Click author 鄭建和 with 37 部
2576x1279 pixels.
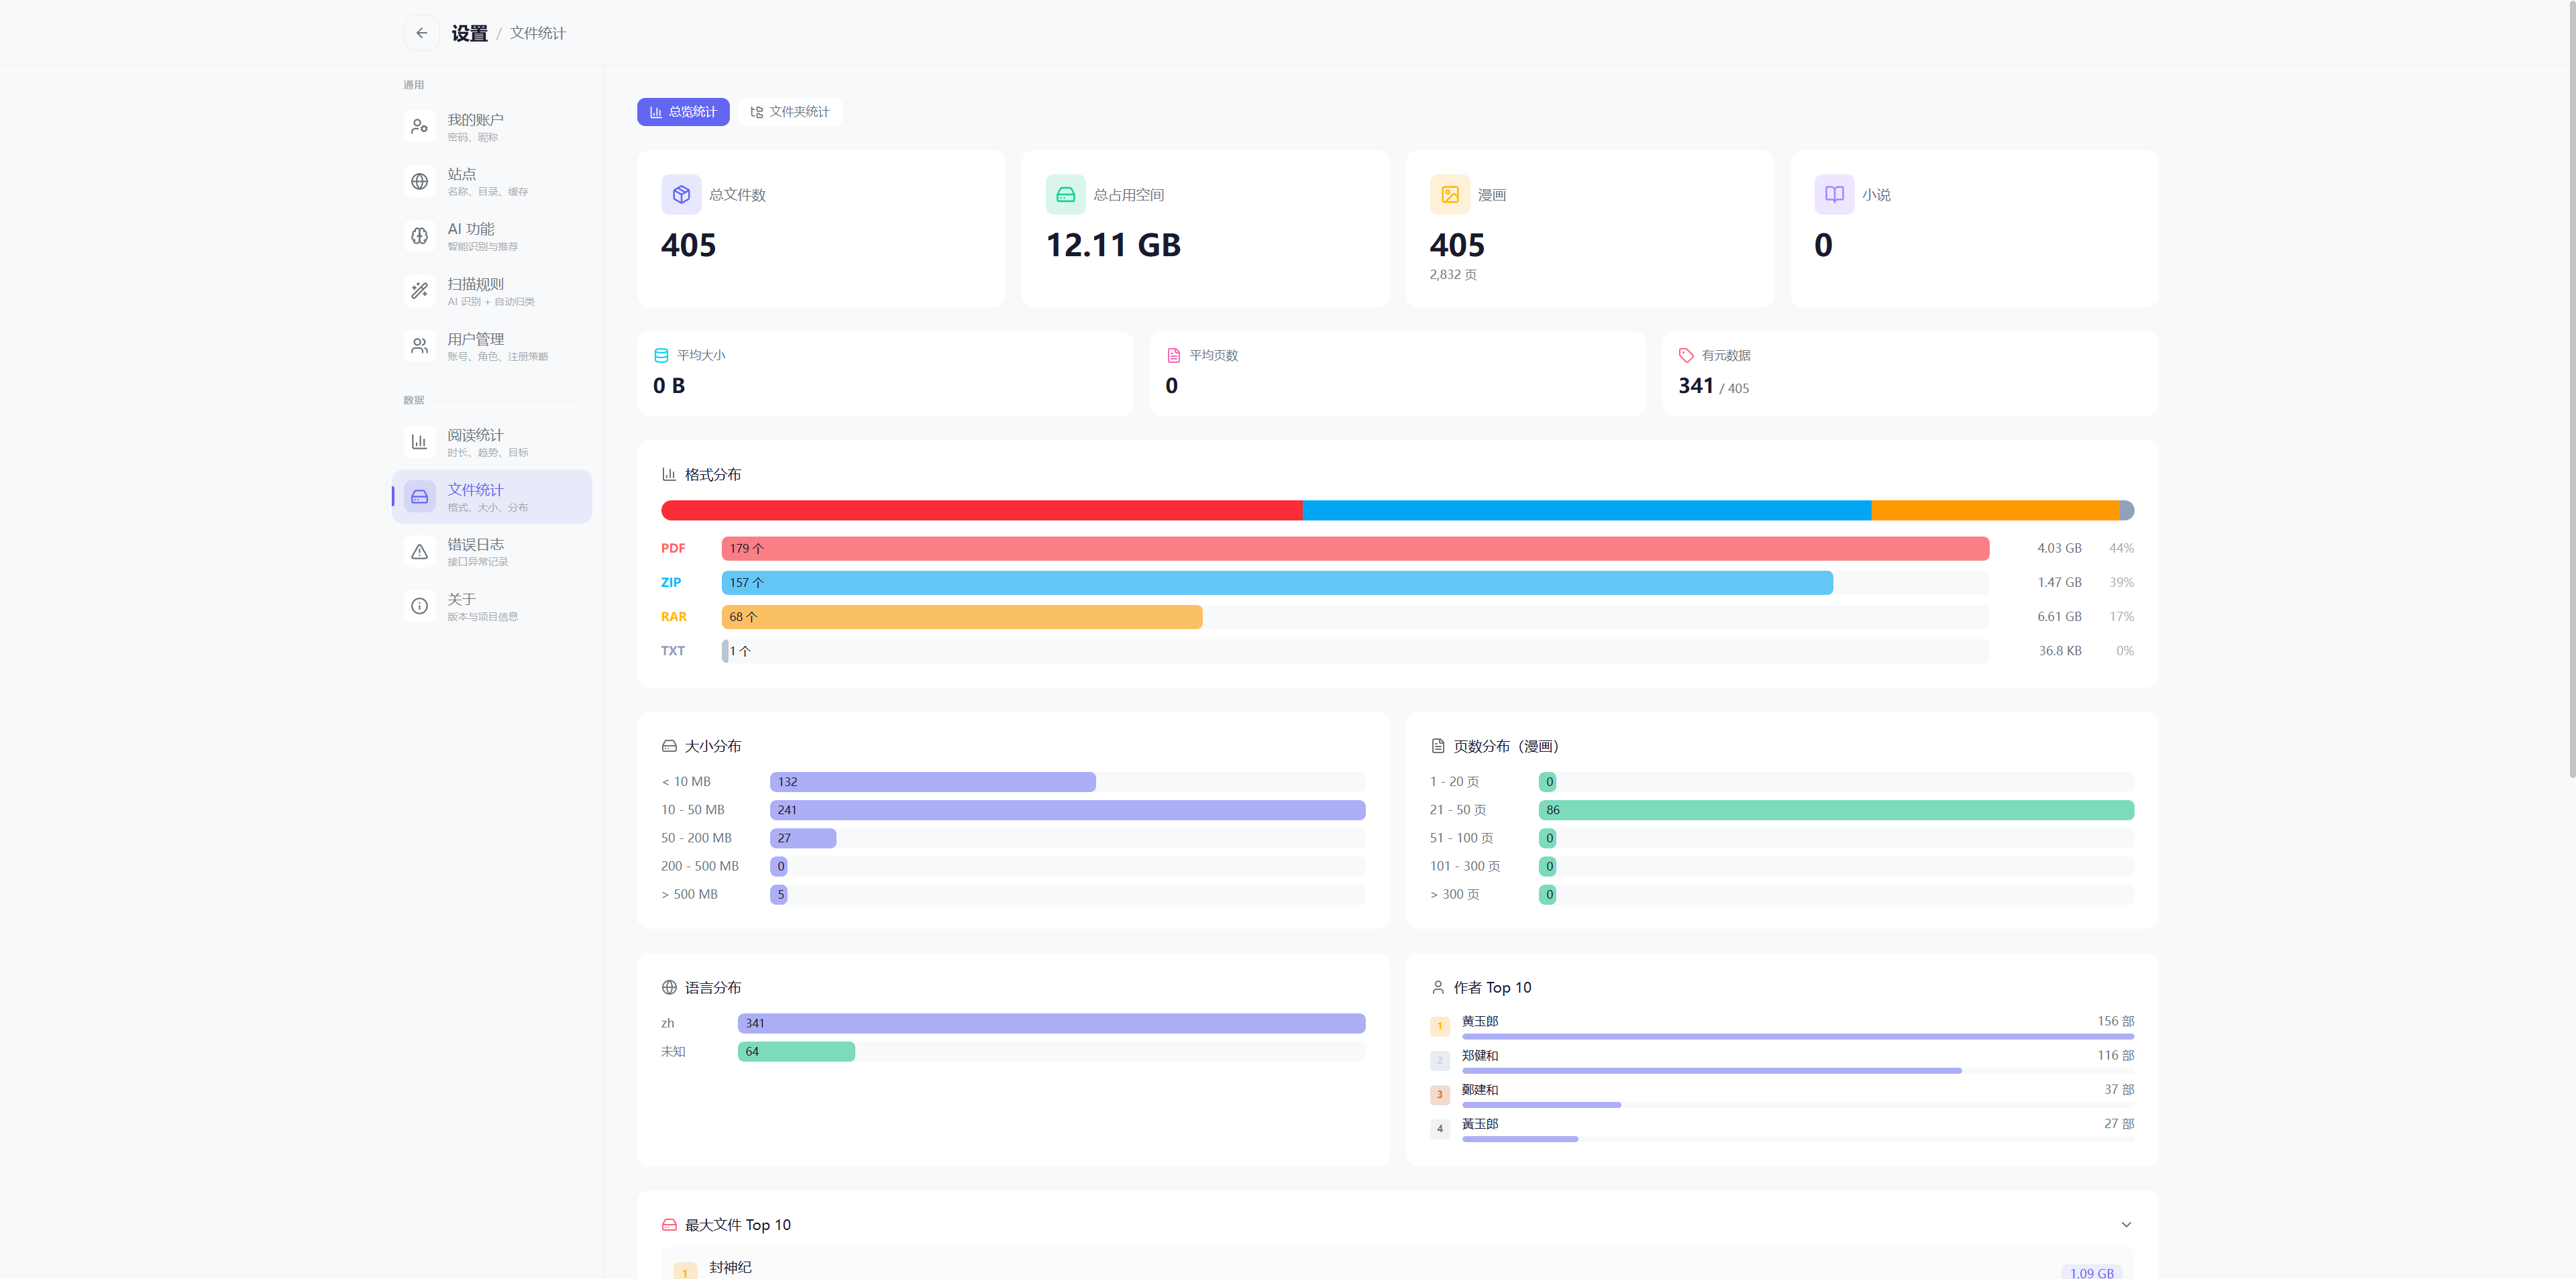[1782, 1094]
